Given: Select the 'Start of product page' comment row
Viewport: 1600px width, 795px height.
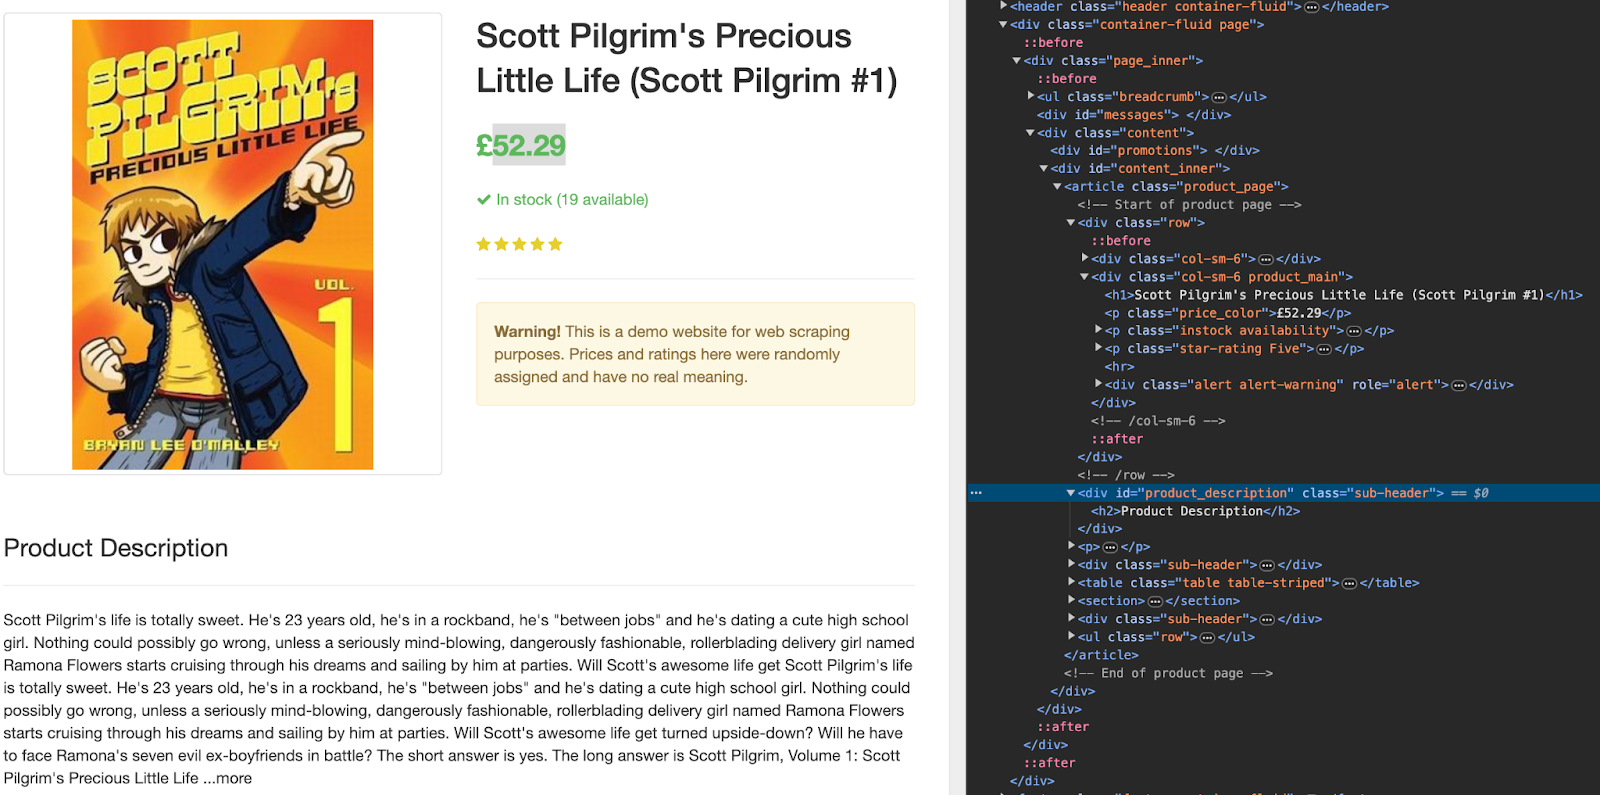Looking at the screenshot, I should tap(1189, 205).
